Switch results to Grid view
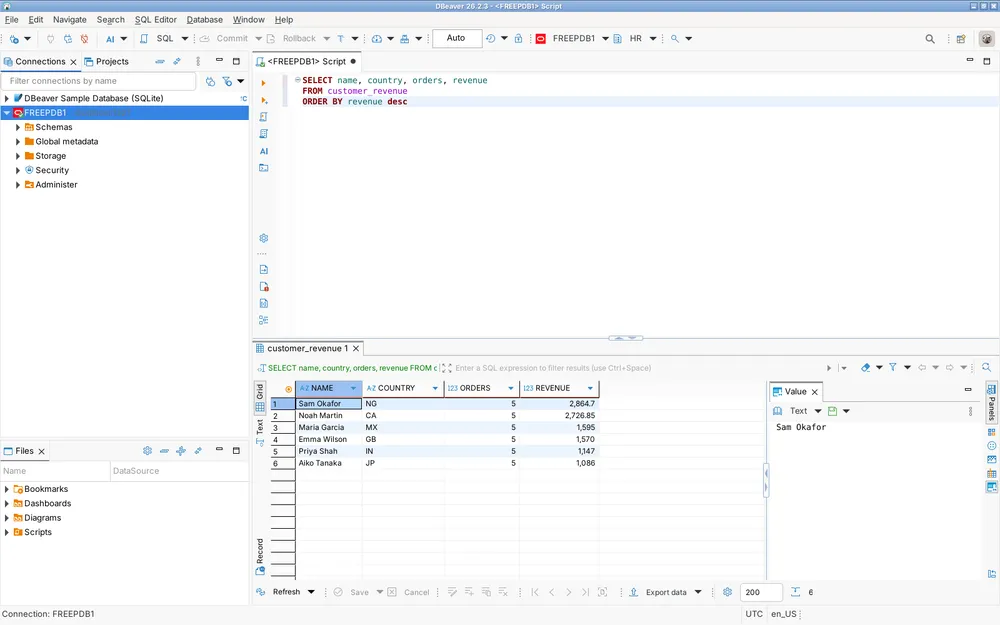Screen dimensions: 1000x625 coord(260,397)
